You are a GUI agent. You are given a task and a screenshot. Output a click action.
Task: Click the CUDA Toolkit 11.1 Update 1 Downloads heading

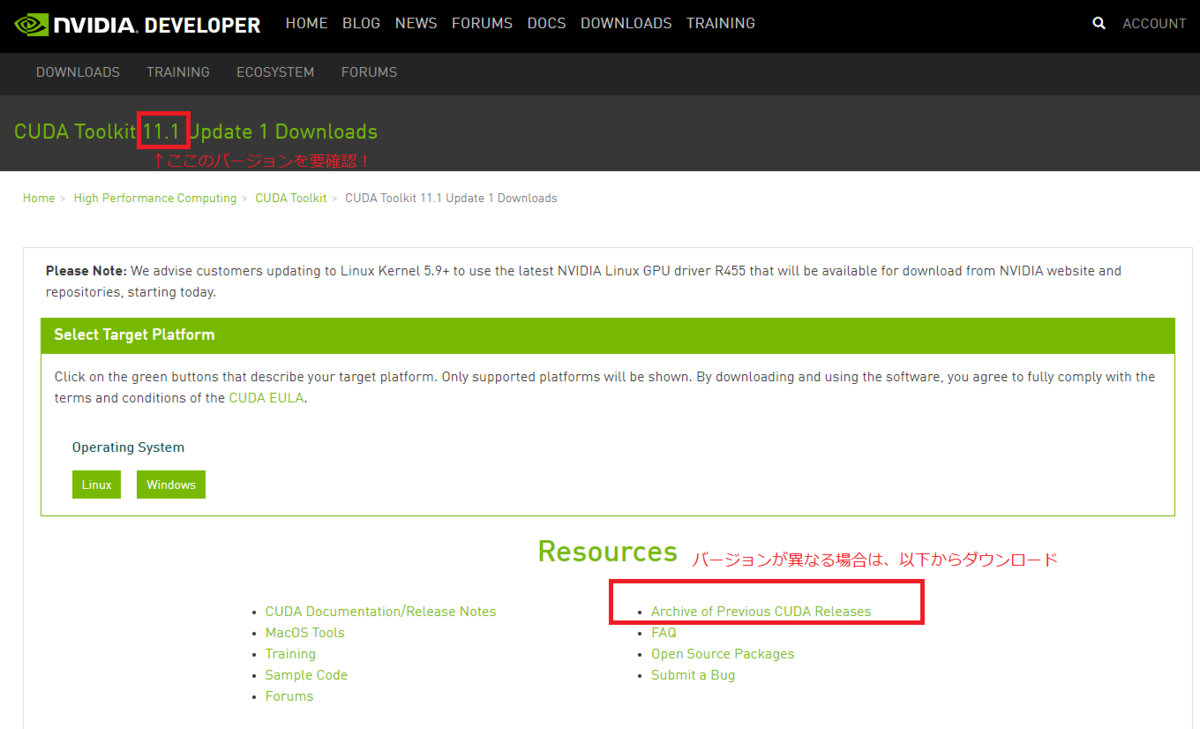[x=196, y=131]
